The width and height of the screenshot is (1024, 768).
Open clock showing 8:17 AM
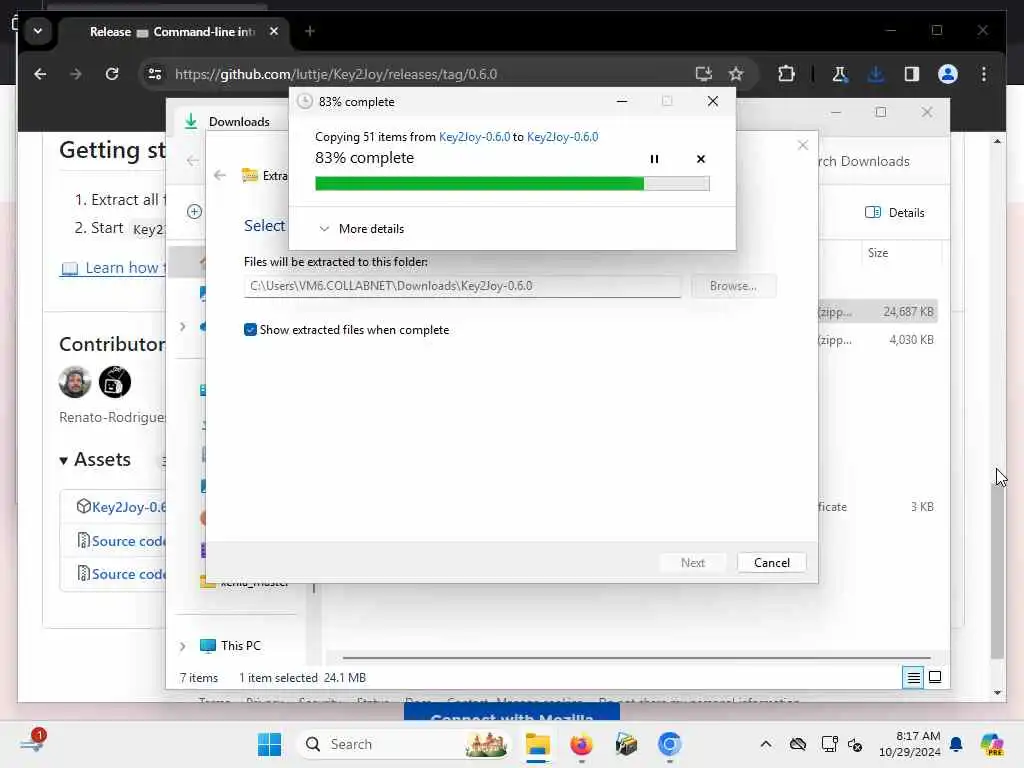[909, 744]
